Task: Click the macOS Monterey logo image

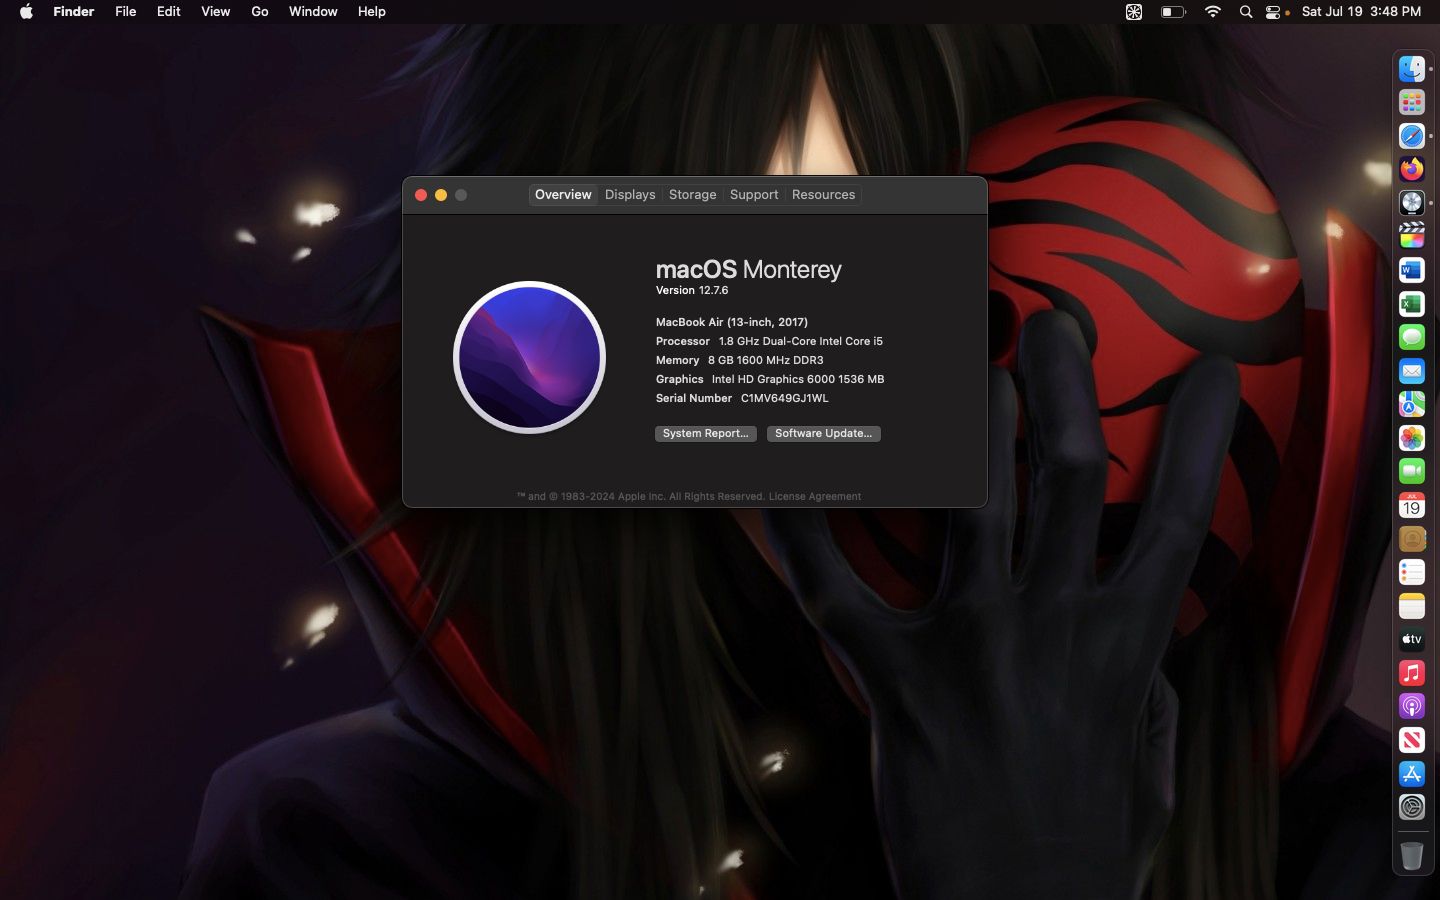Action: (x=529, y=357)
